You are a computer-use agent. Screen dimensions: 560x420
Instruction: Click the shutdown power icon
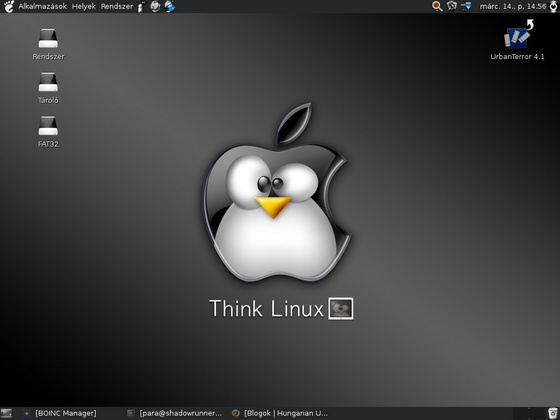point(553,6)
